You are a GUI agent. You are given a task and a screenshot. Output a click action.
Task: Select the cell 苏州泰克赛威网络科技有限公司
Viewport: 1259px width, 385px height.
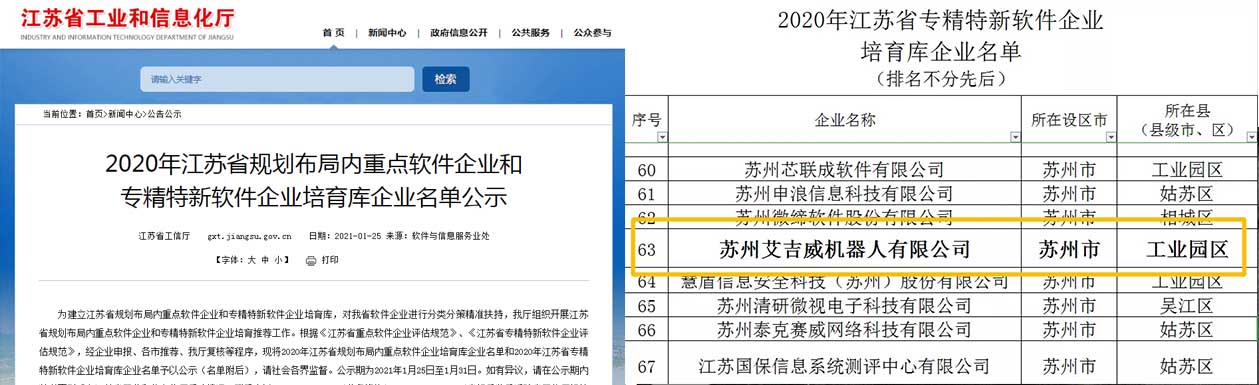coord(844,328)
